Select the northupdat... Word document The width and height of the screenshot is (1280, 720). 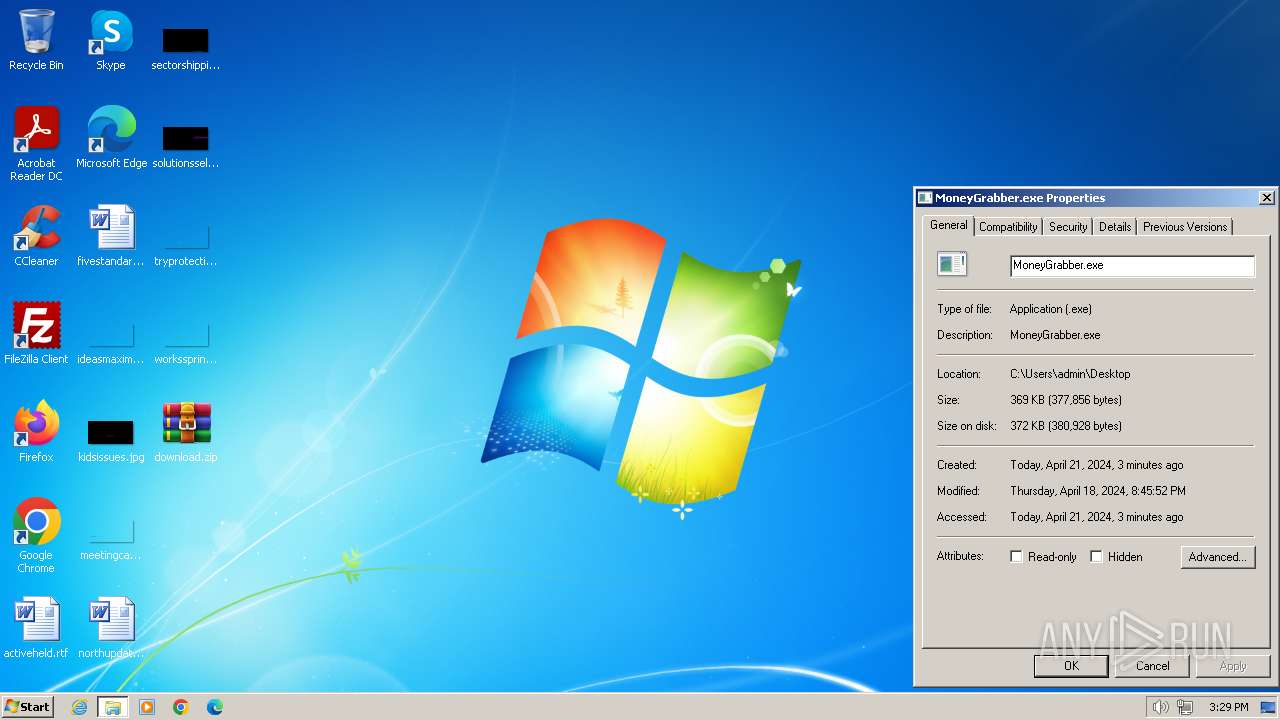click(x=111, y=628)
